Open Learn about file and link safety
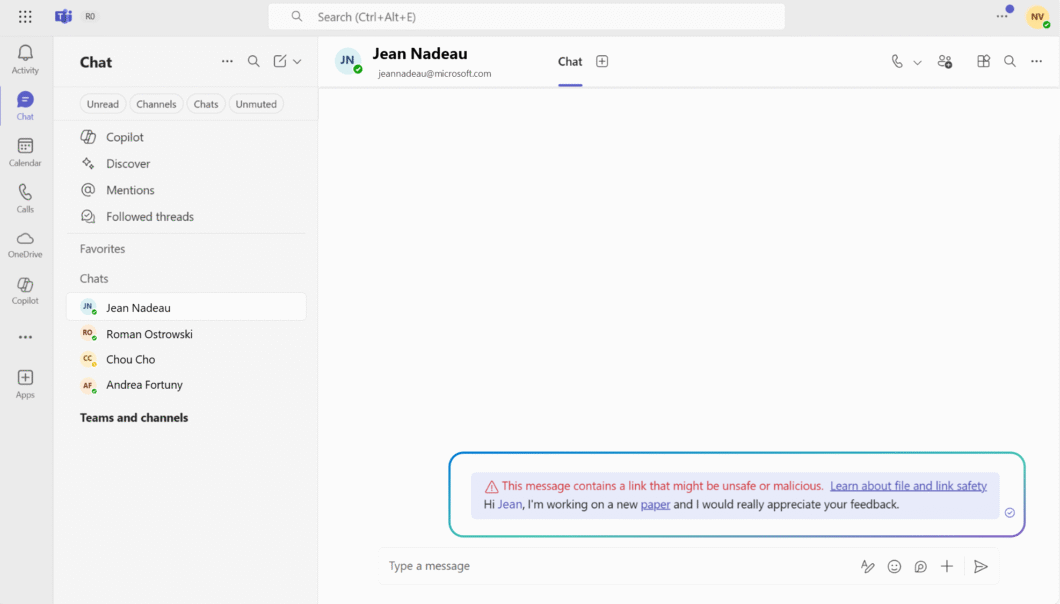Viewport: 1060px width, 604px height. 908,485
